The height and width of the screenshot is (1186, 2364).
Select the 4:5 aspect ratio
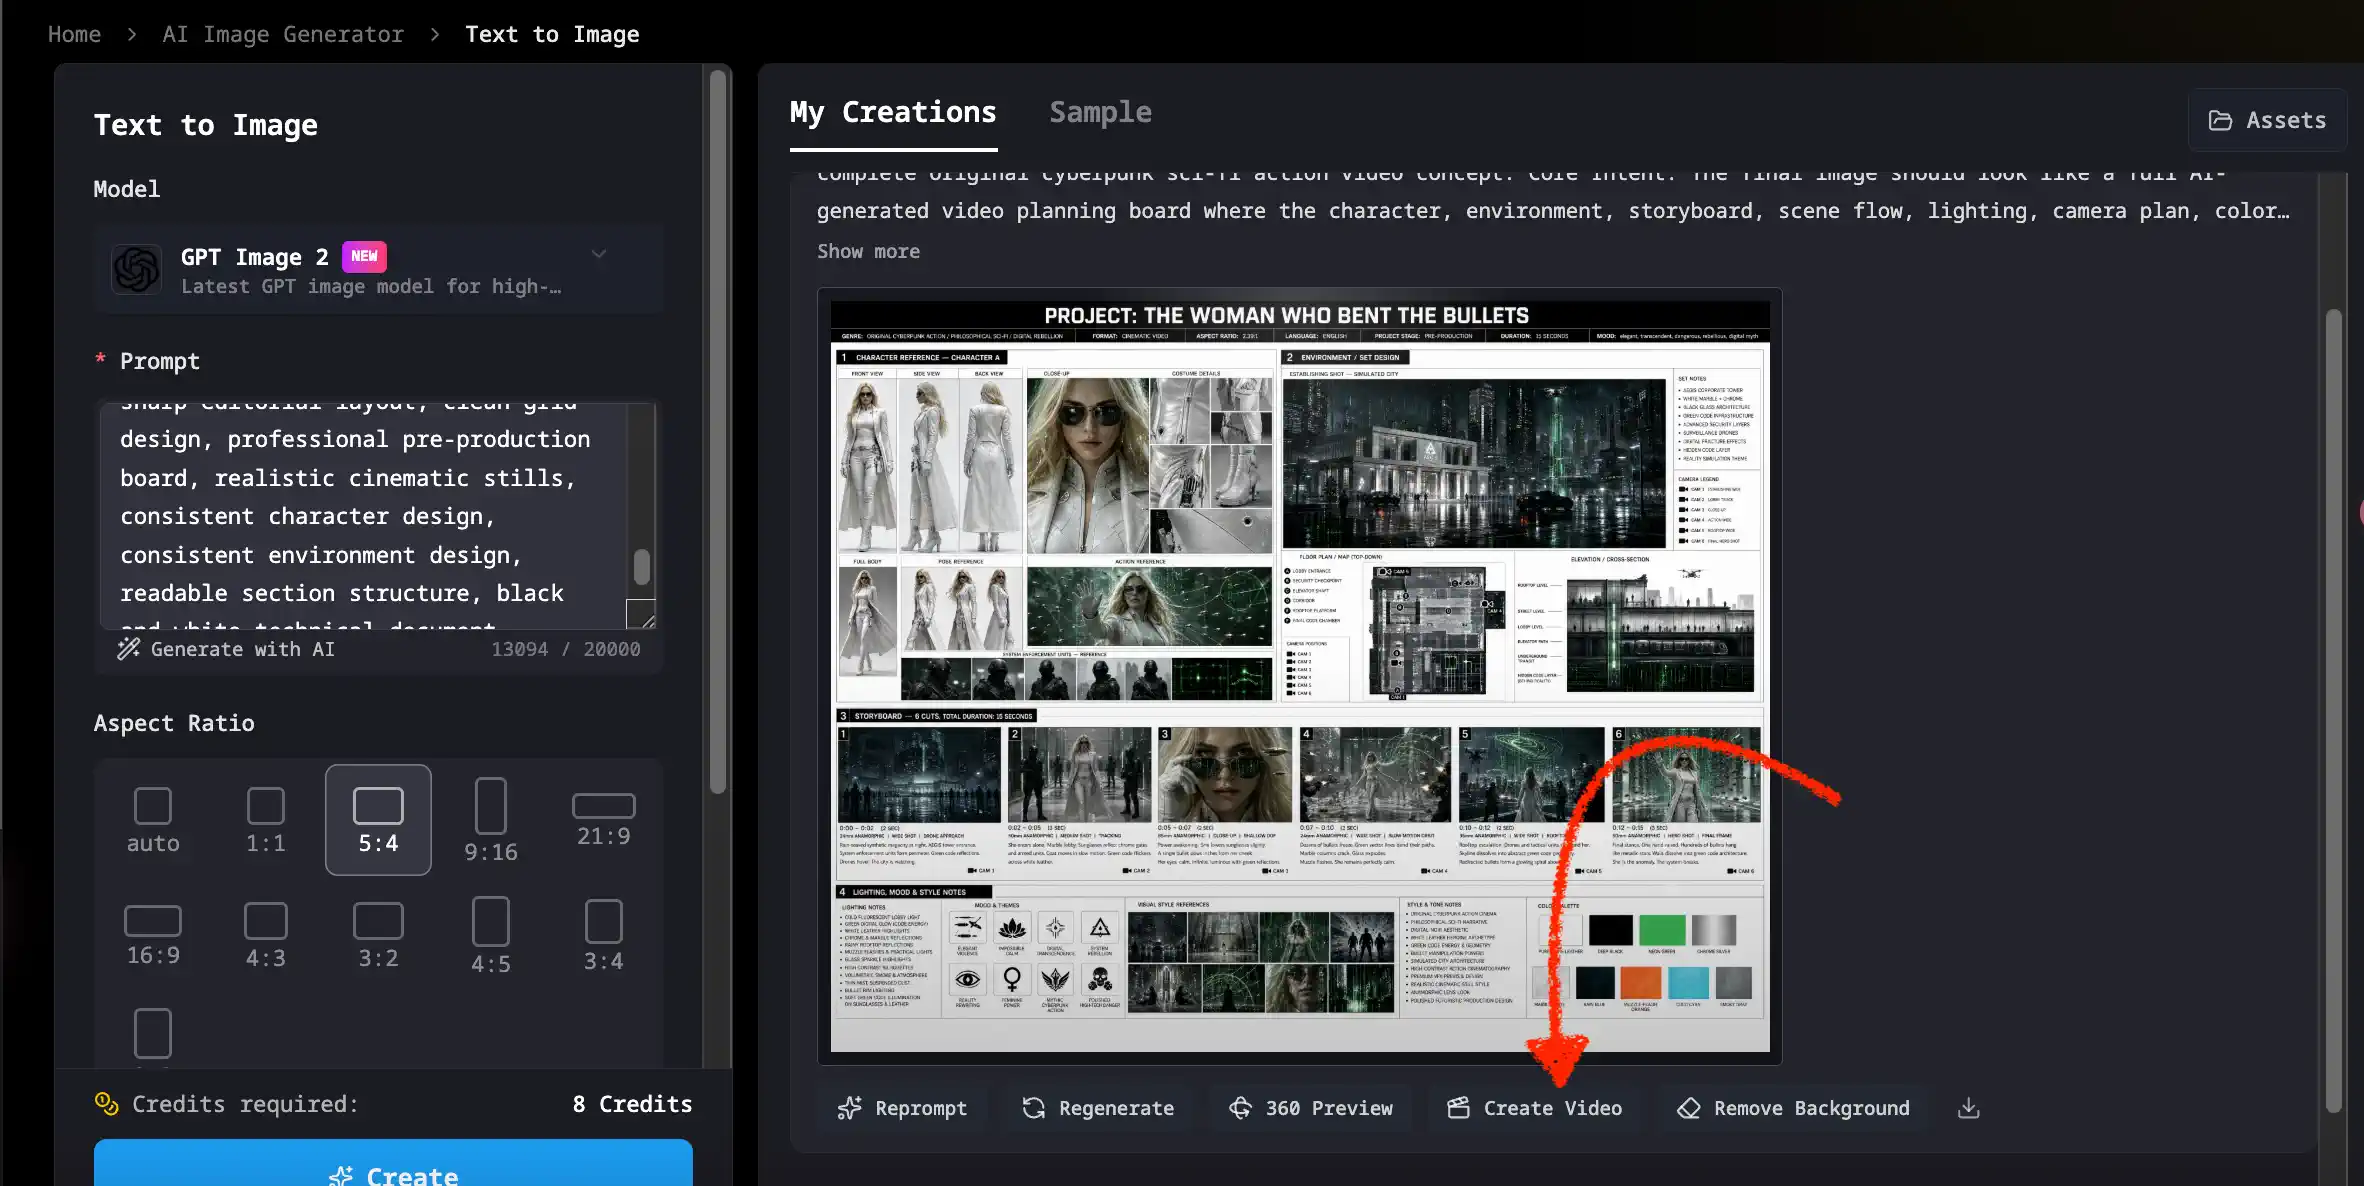[x=491, y=935]
